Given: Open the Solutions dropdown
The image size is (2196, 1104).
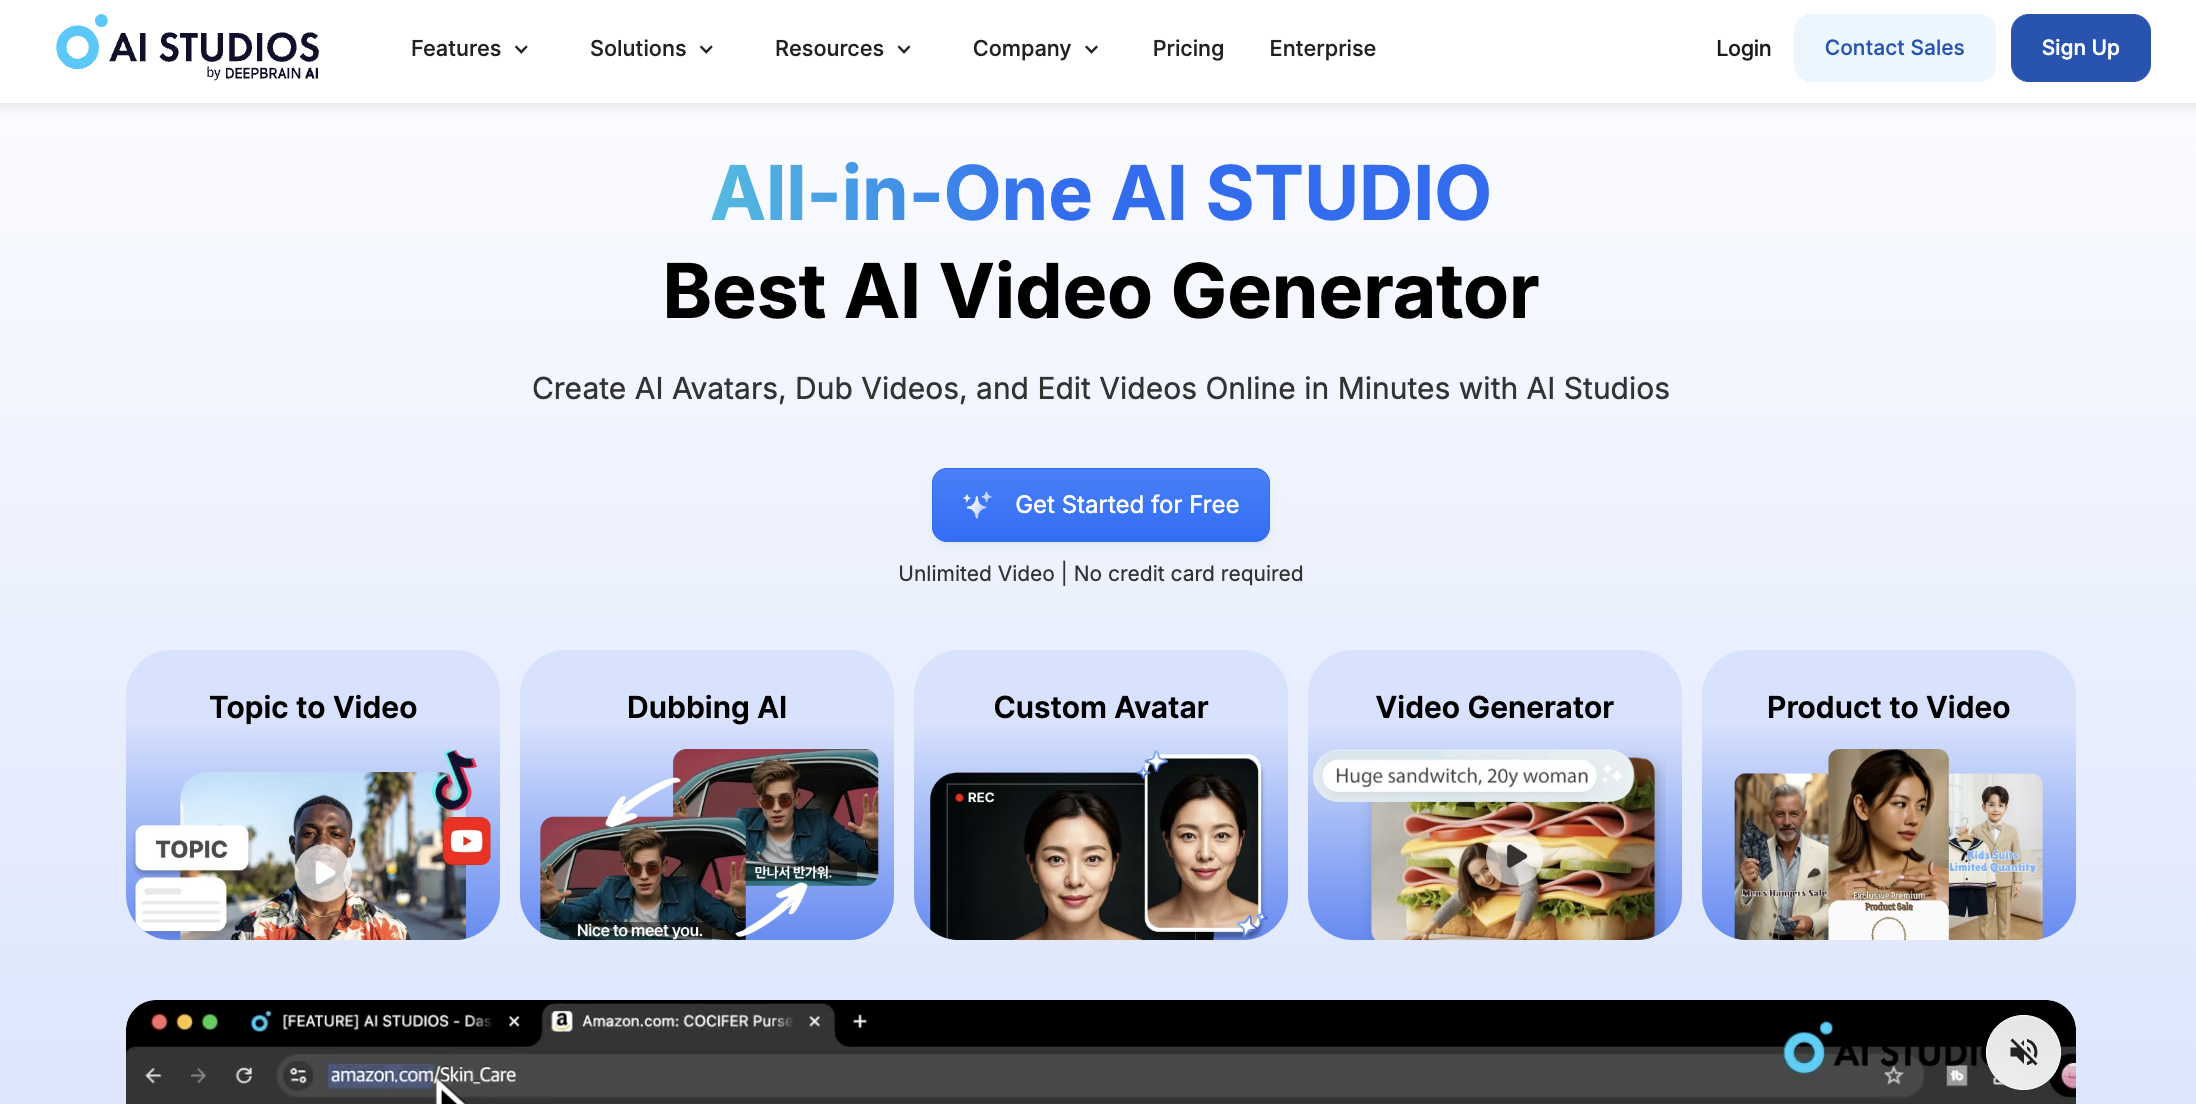Looking at the screenshot, I should (x=650, y=48).
